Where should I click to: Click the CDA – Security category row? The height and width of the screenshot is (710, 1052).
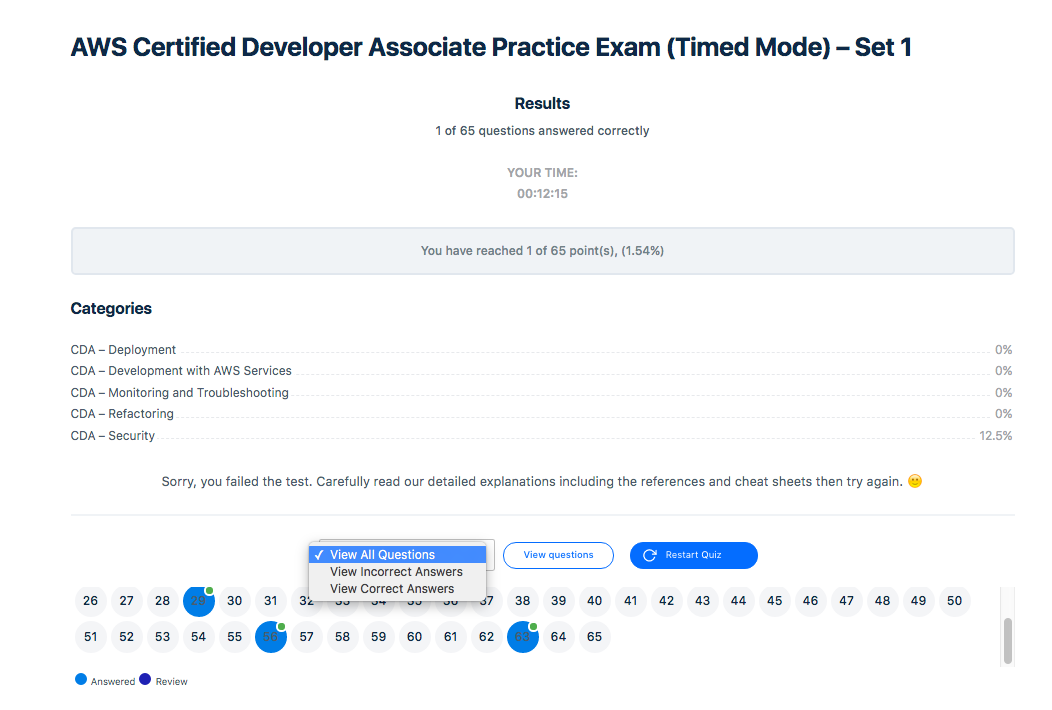tap(113, 436)
